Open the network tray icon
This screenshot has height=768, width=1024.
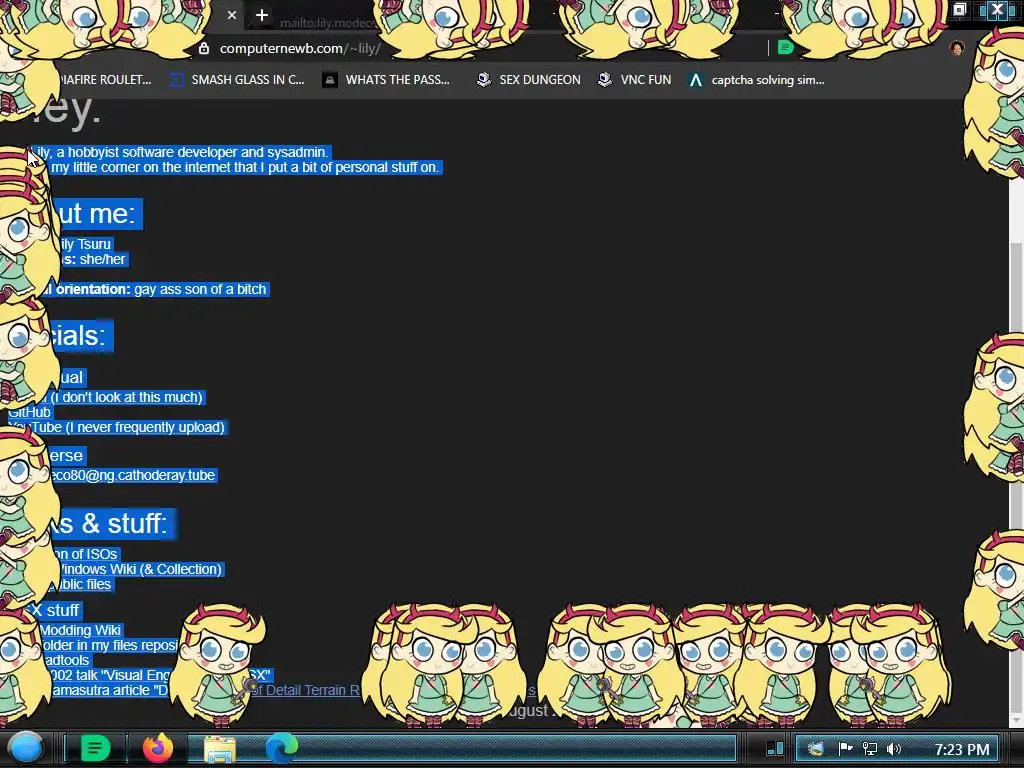click(870, 749)
